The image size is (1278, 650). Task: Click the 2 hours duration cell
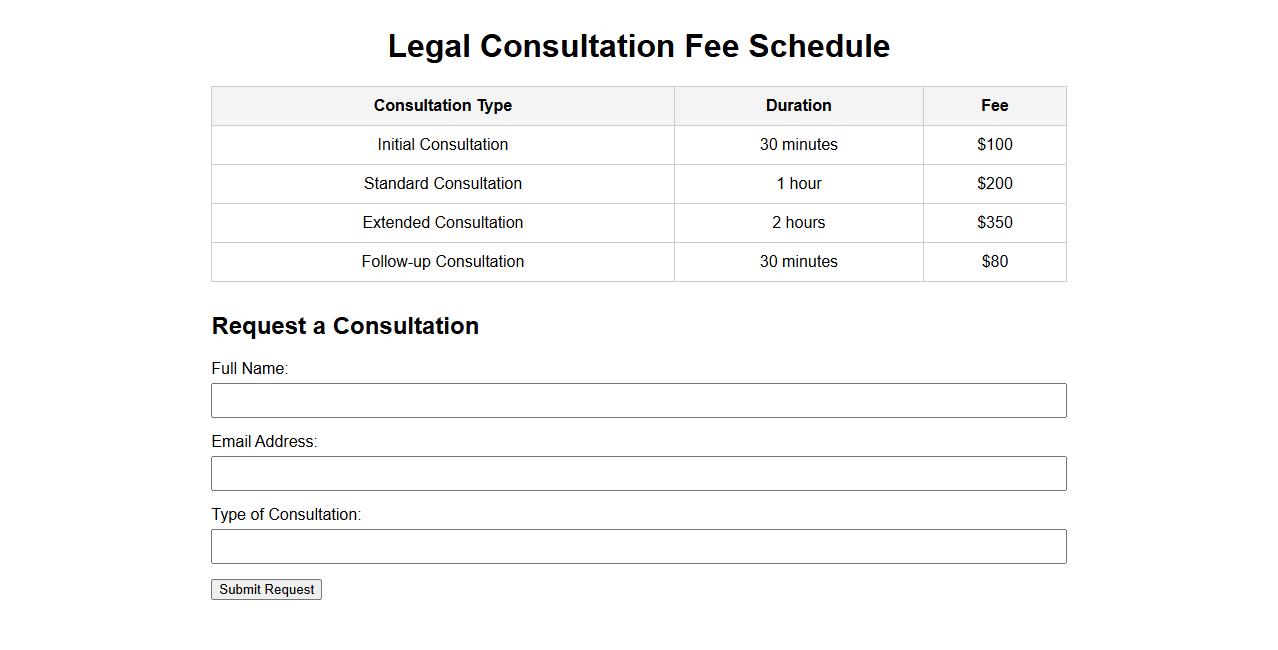(x=798, y=223)
